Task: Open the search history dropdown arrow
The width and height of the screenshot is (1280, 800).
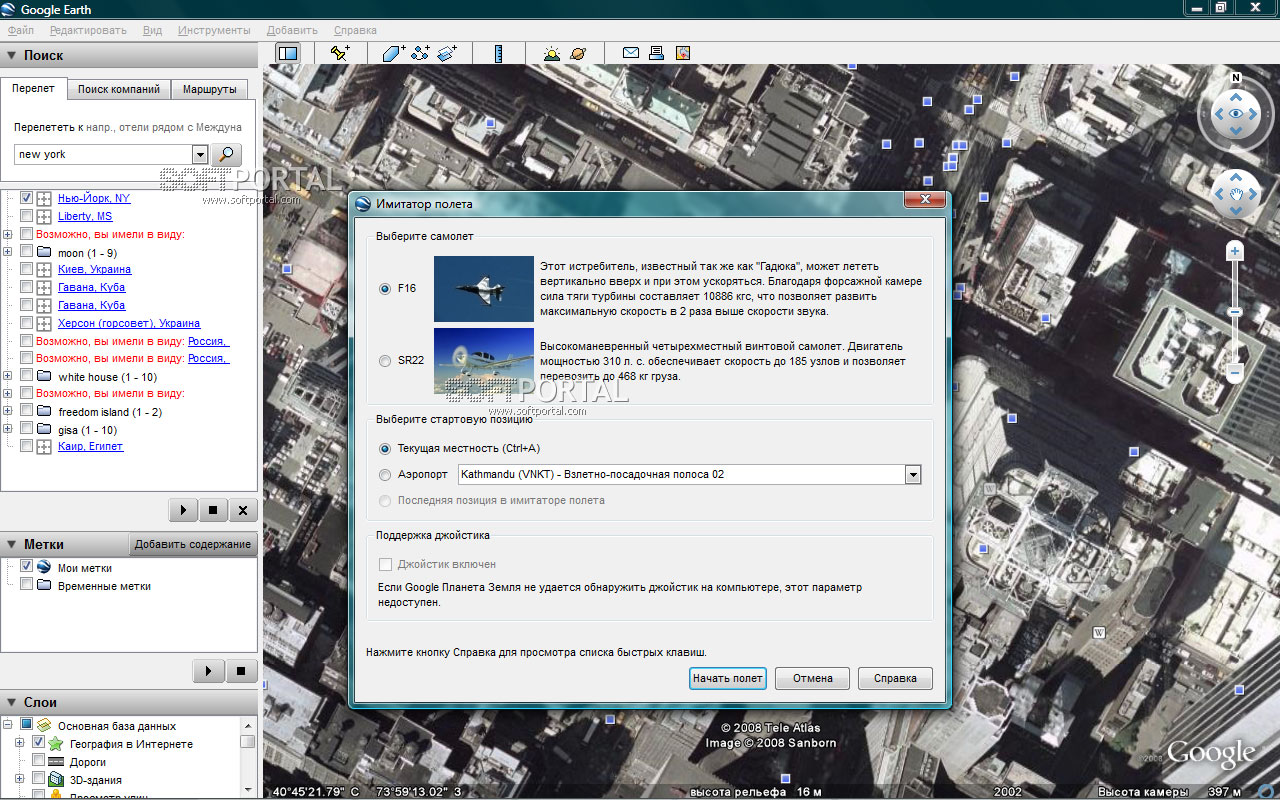Action: tap(199, 154)
